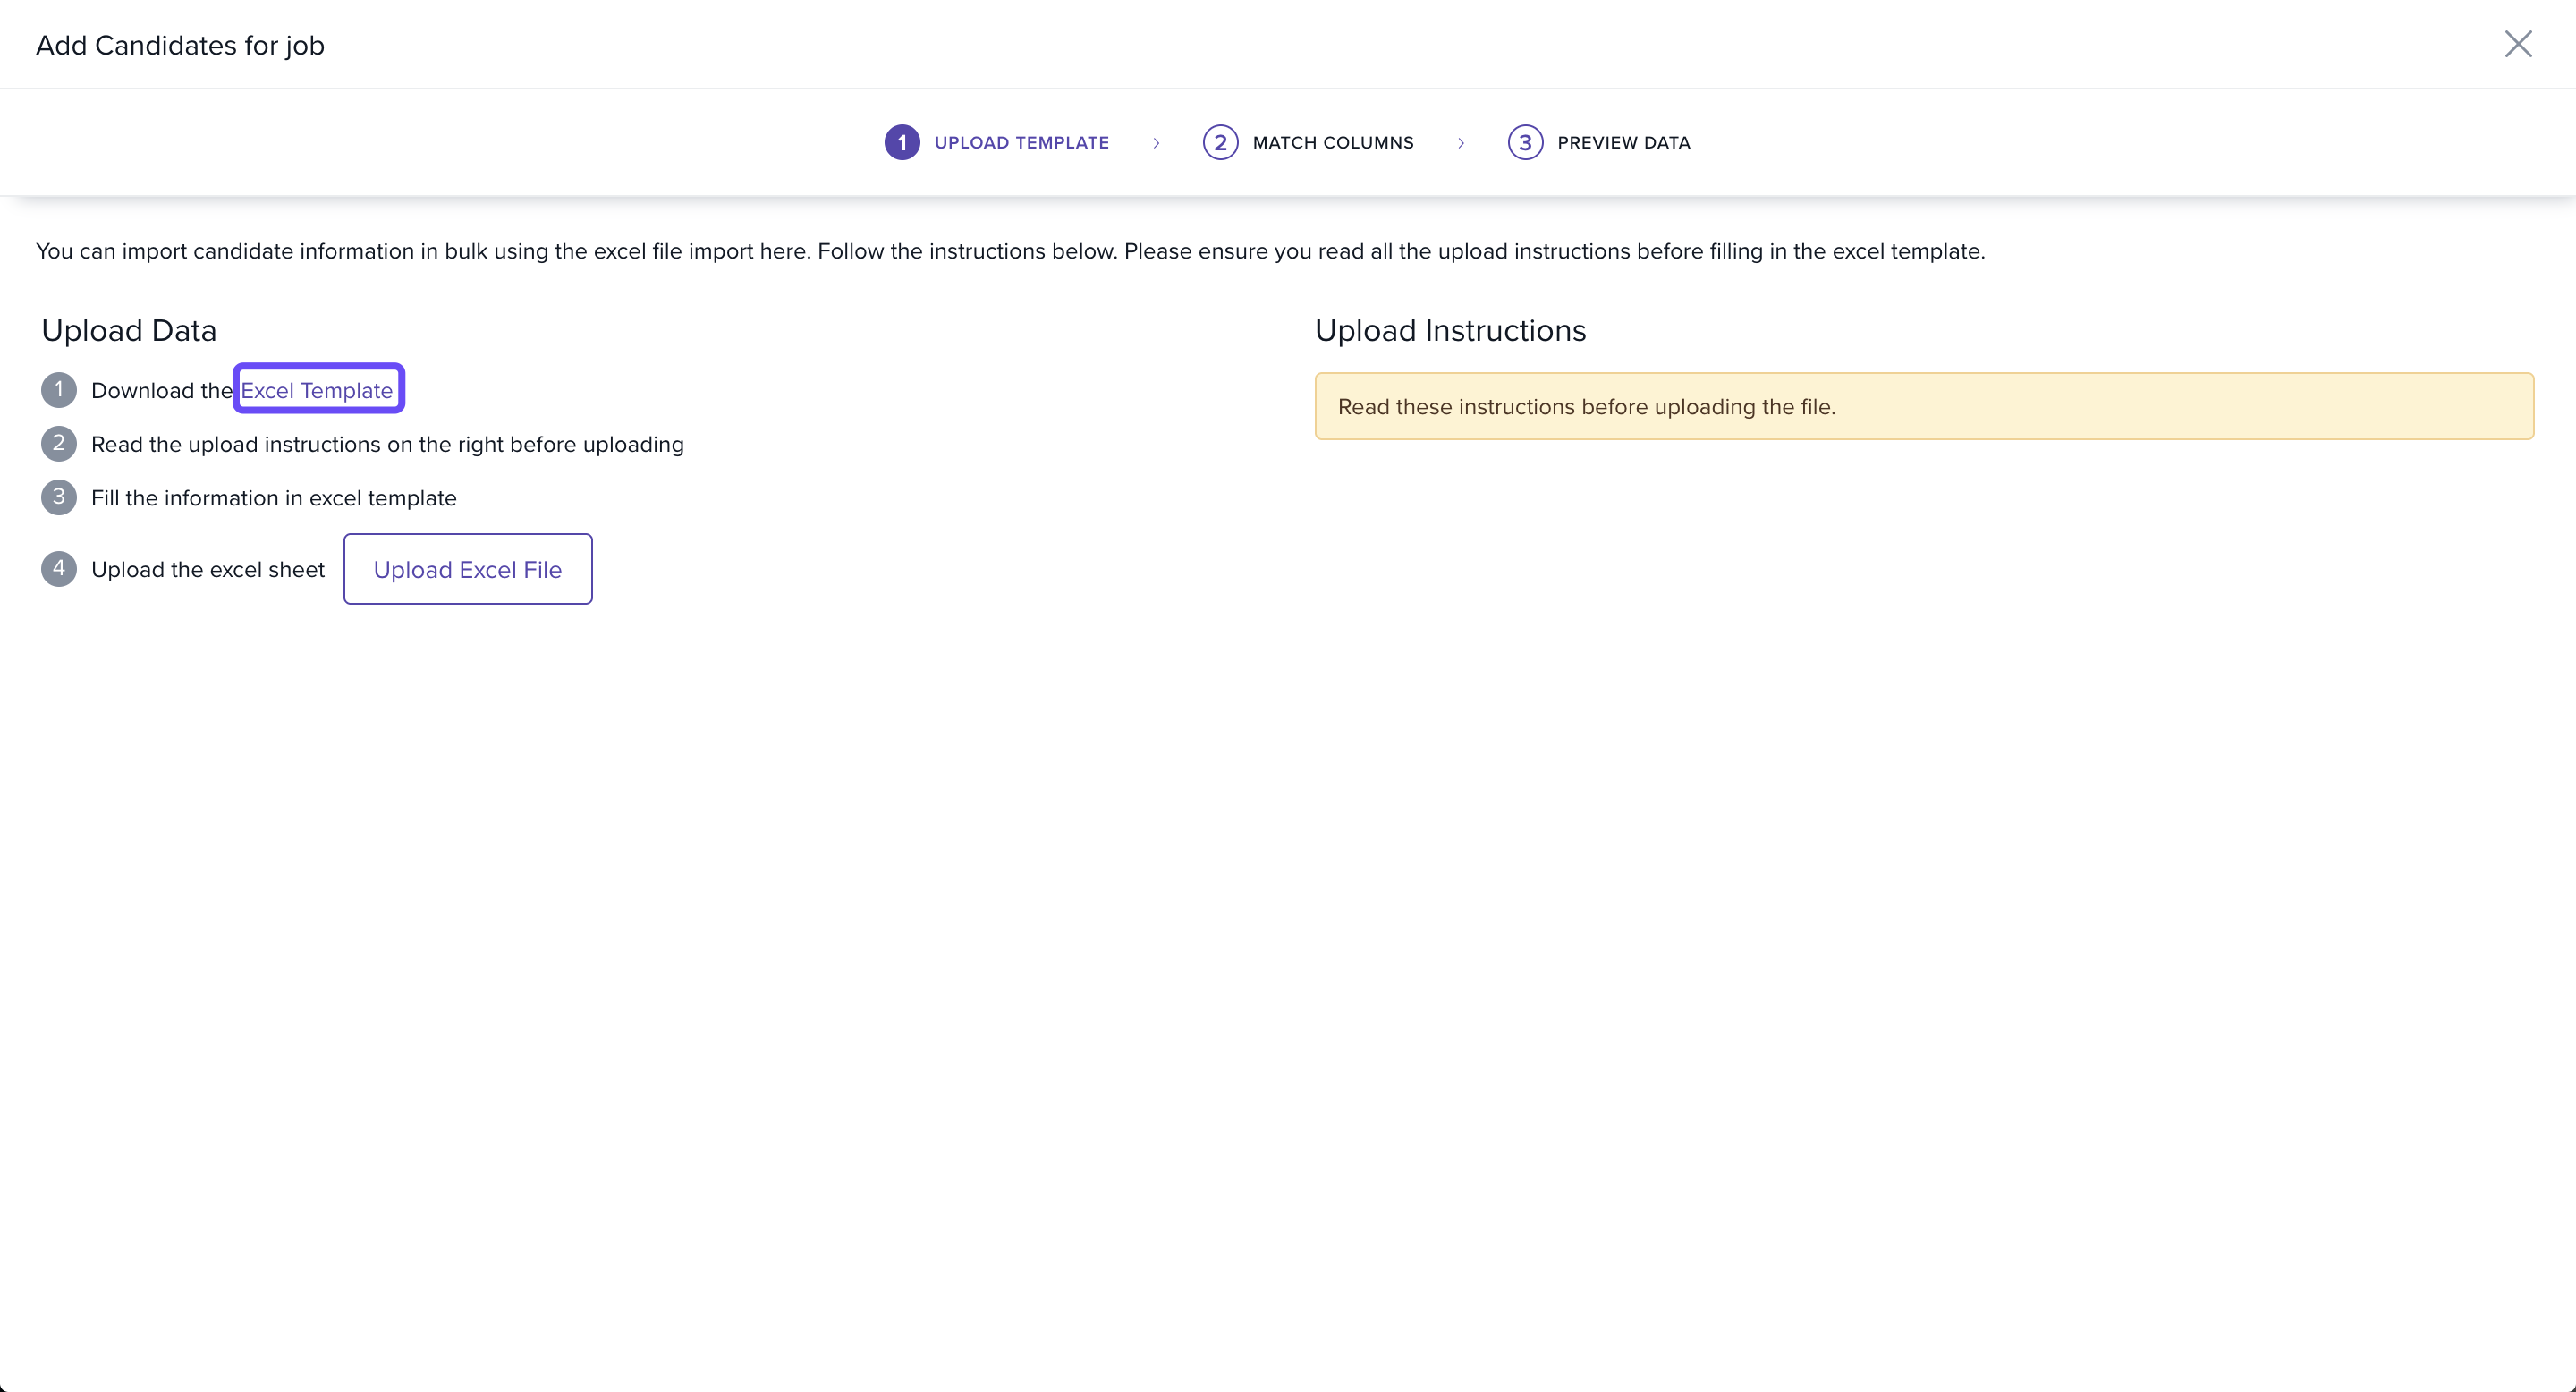
Task: Click the Add Candidates for job title
Action: click(x=180, y=45)
